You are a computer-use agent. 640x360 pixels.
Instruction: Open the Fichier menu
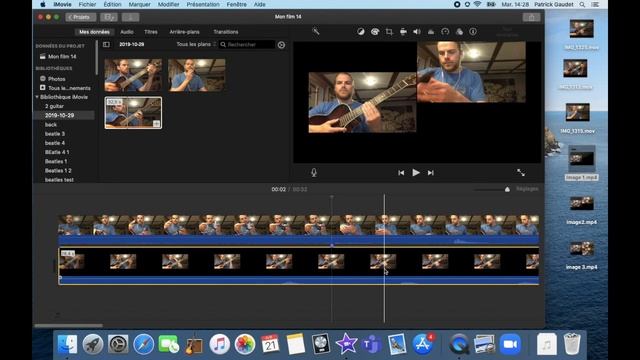pyautogui.click(x=87, y=4)
